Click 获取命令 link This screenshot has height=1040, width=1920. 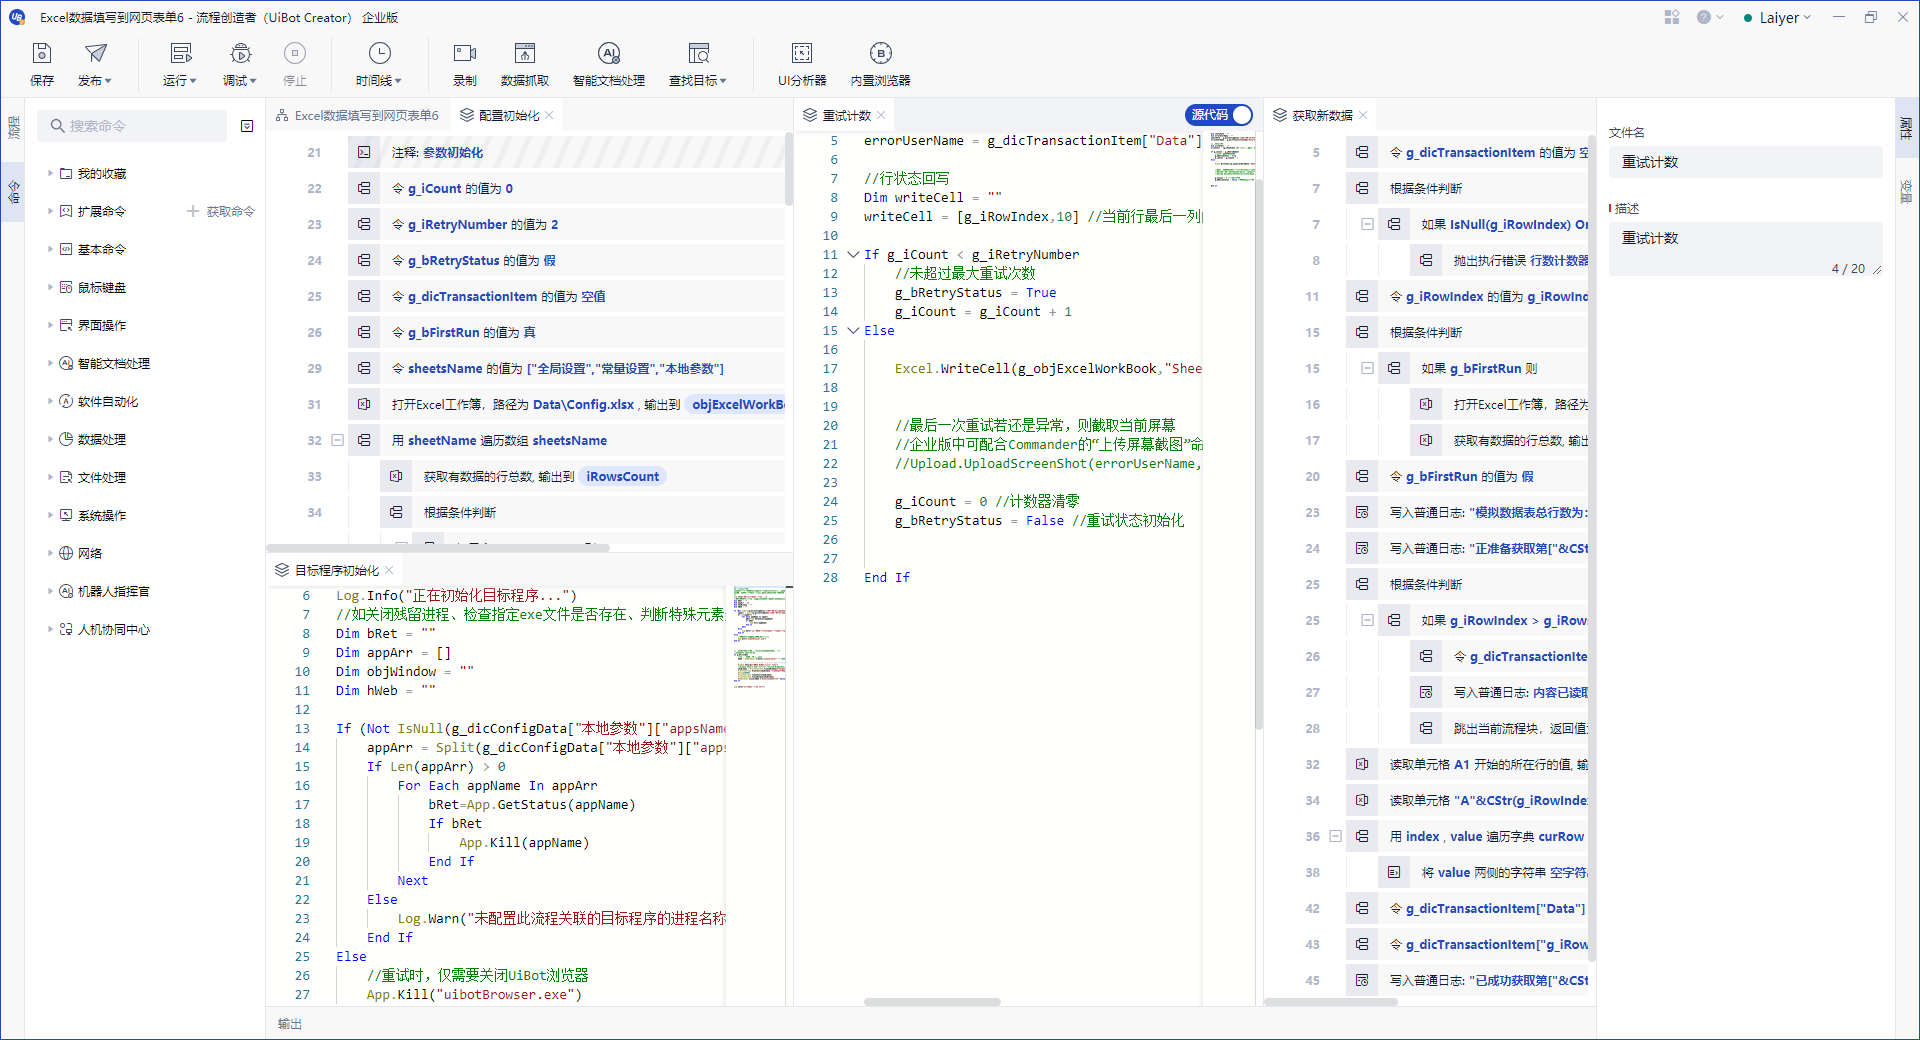click(230, 211)
